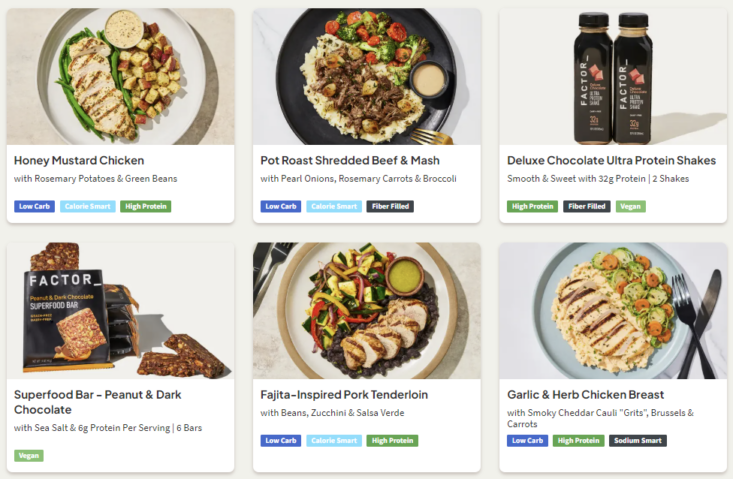This screenshot has height=479, width=733.
Task: Open the Pot Roast Shredded Beef & Mash title
Action: click(350, 160)
